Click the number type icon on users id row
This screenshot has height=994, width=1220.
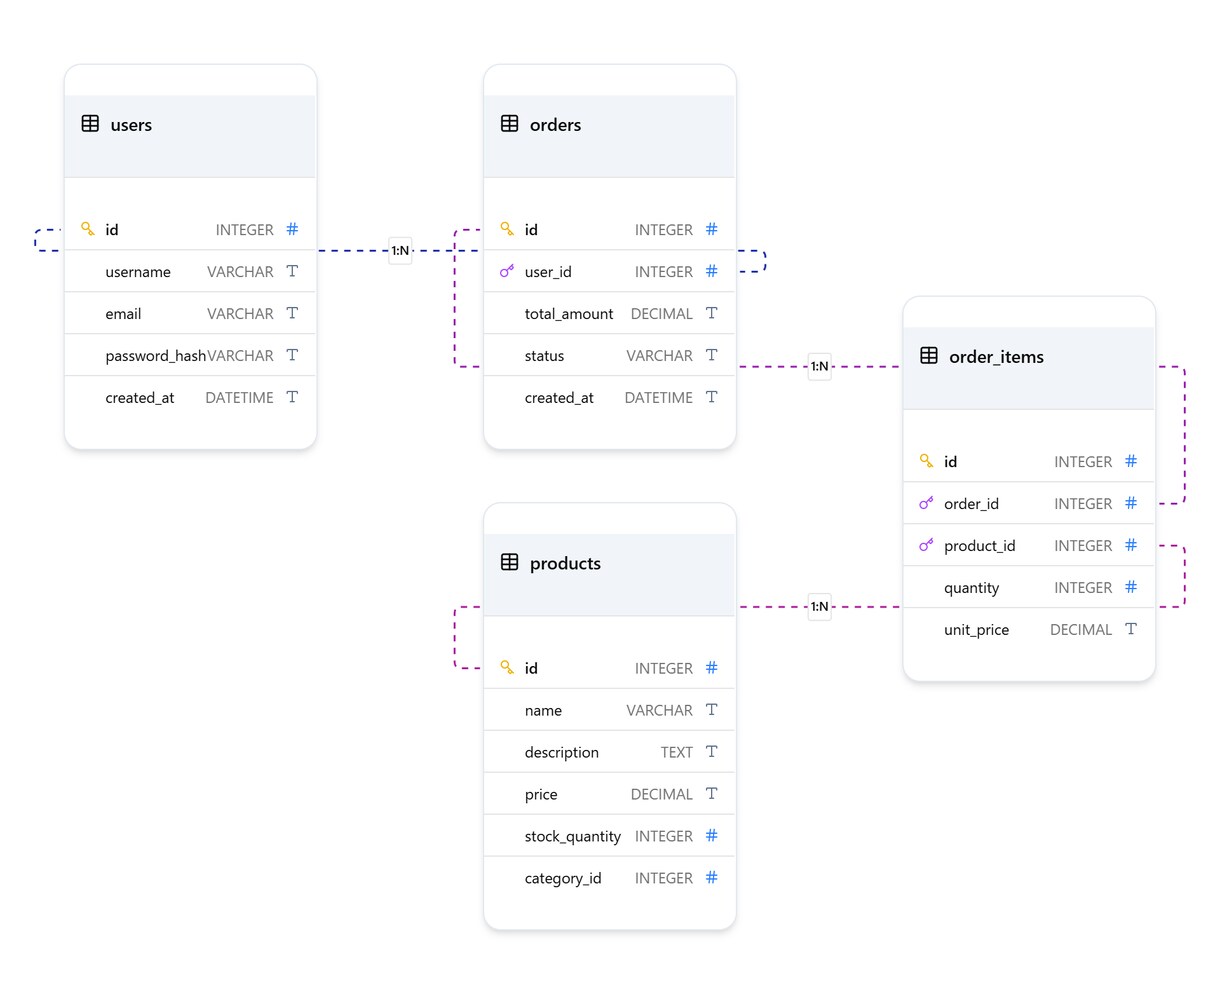pos(292,229)
